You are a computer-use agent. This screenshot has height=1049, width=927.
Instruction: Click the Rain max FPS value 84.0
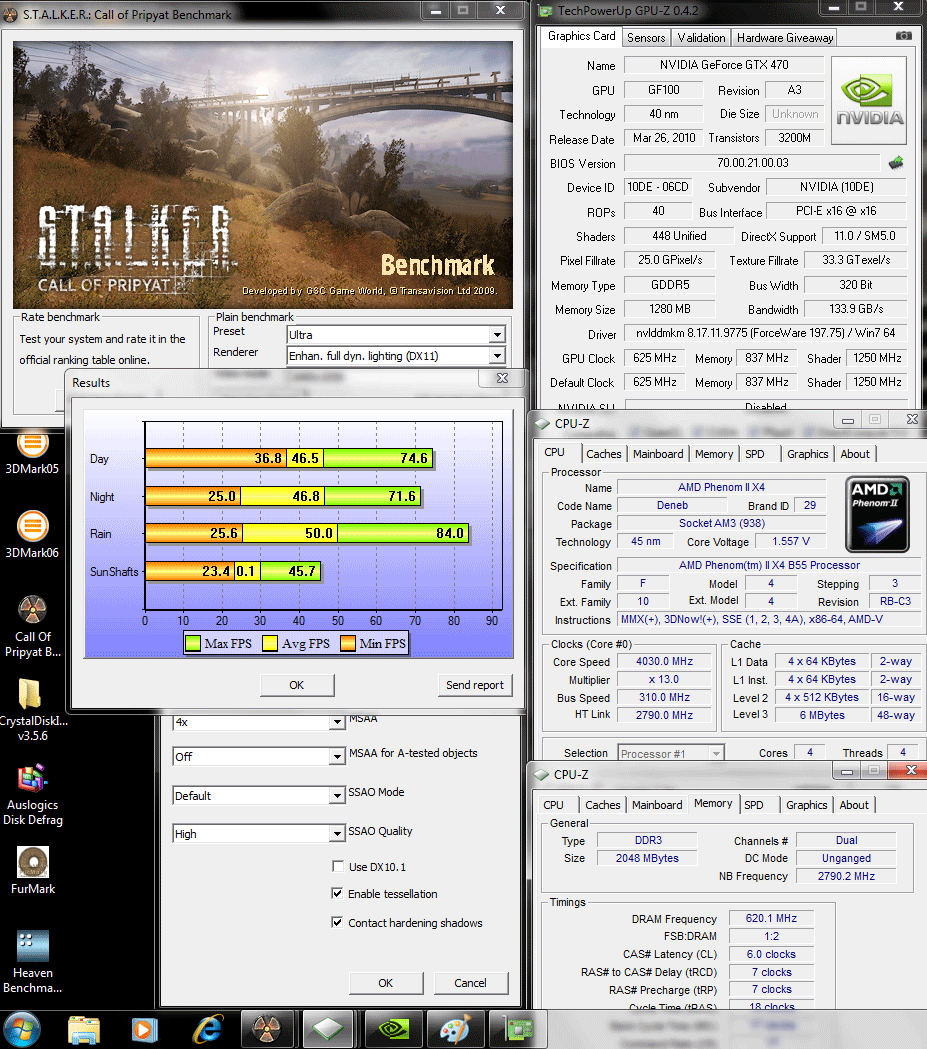point(449,533)
